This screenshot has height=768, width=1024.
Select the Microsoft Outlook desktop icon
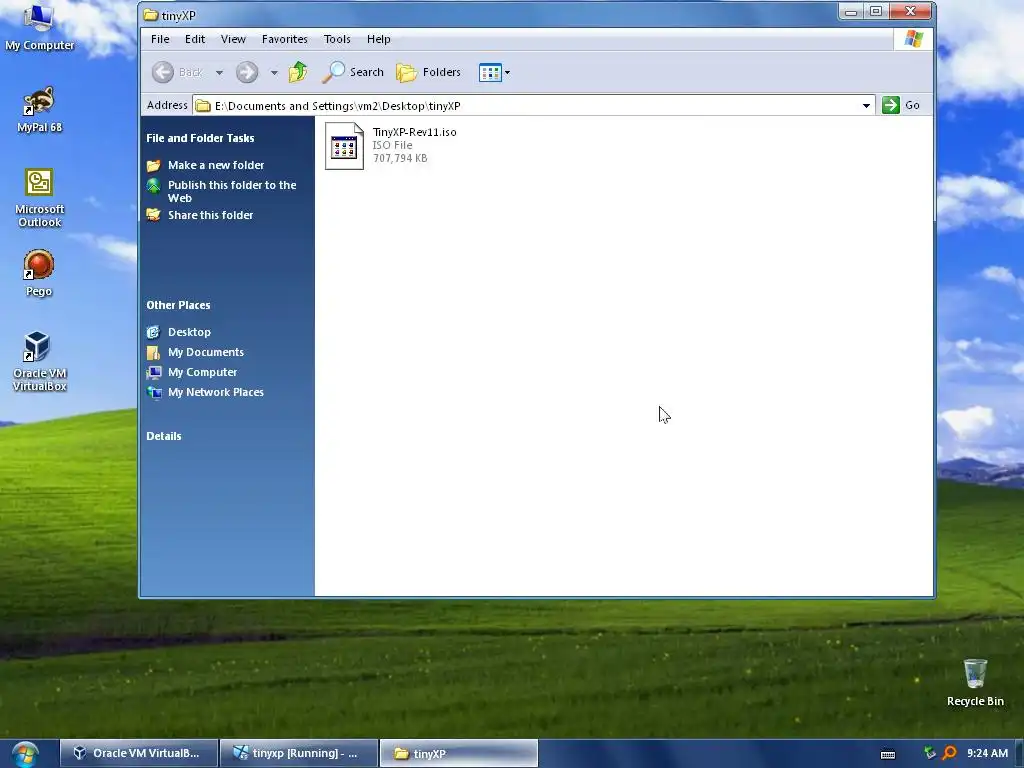click(x=39, y=198)
